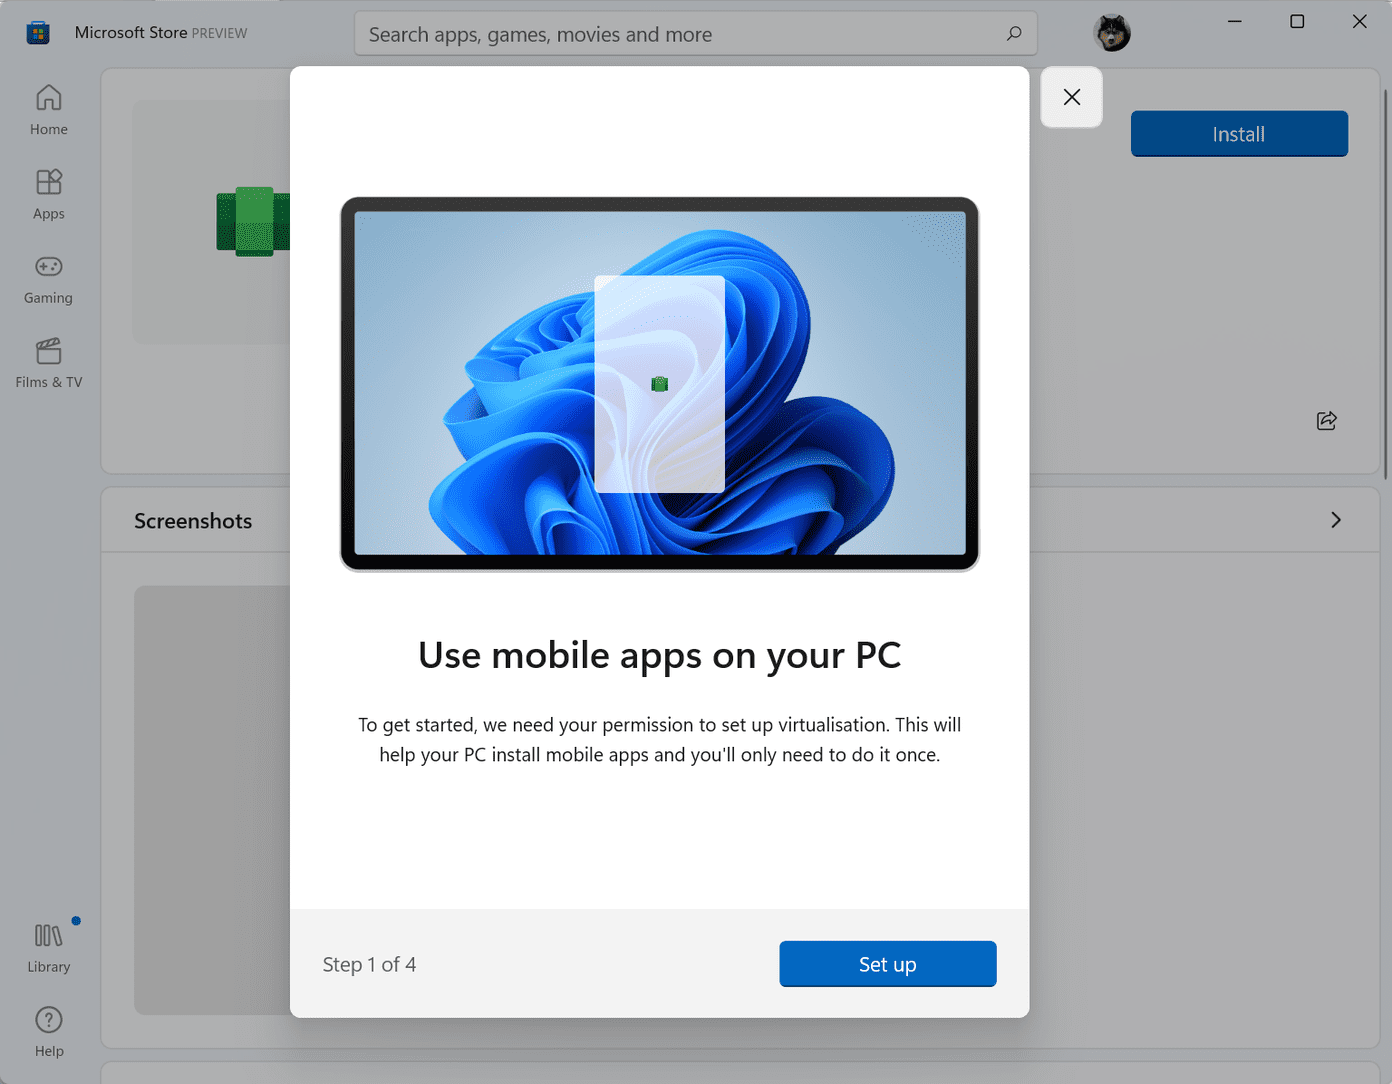Click the Set up button
The width and height of the screenshot is (1392, 1084).
pyautogui.click(x=888, y=964)
